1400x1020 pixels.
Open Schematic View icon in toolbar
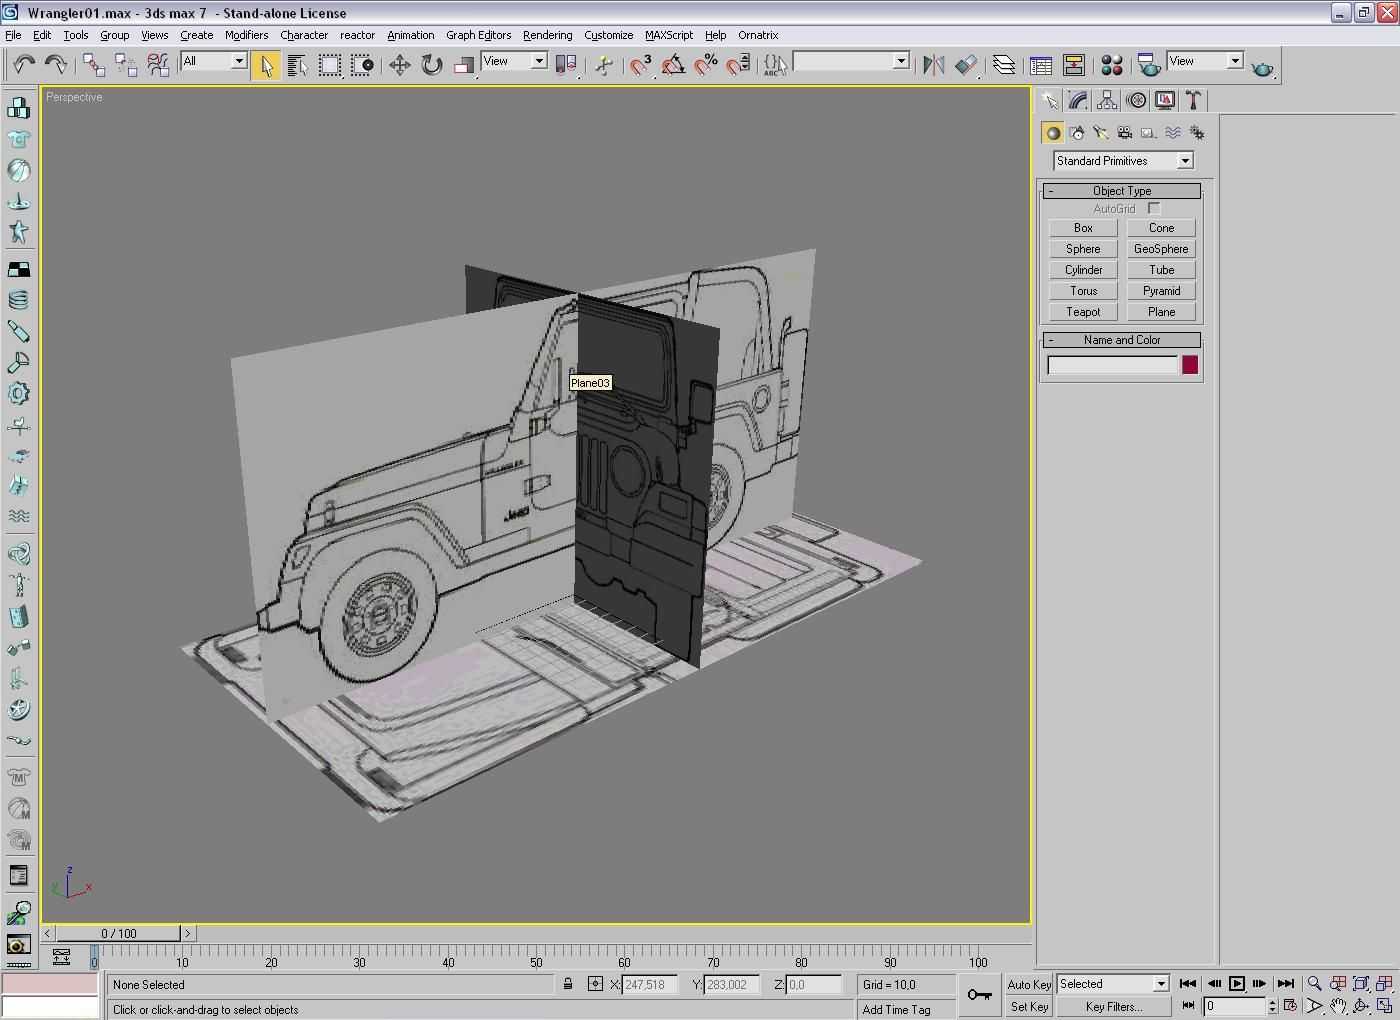pyautogui.click(x=1073, y=65)
